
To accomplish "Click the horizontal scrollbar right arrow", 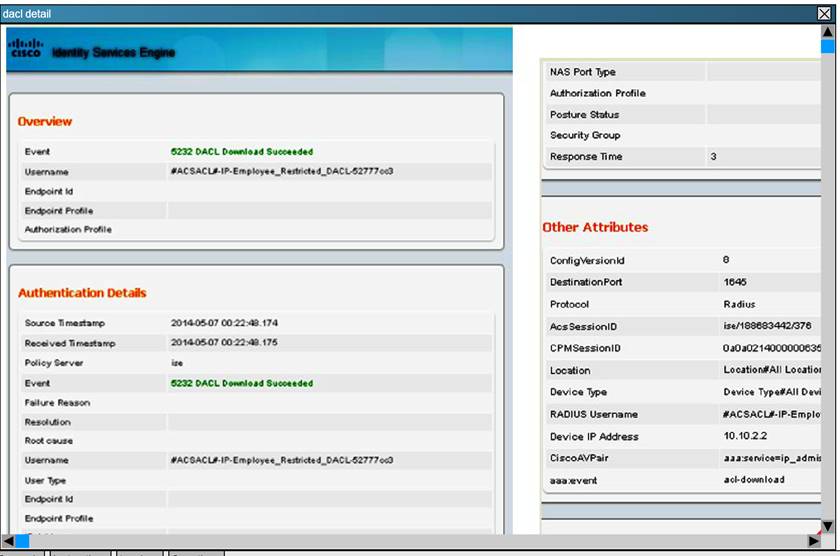I will 813,541.
